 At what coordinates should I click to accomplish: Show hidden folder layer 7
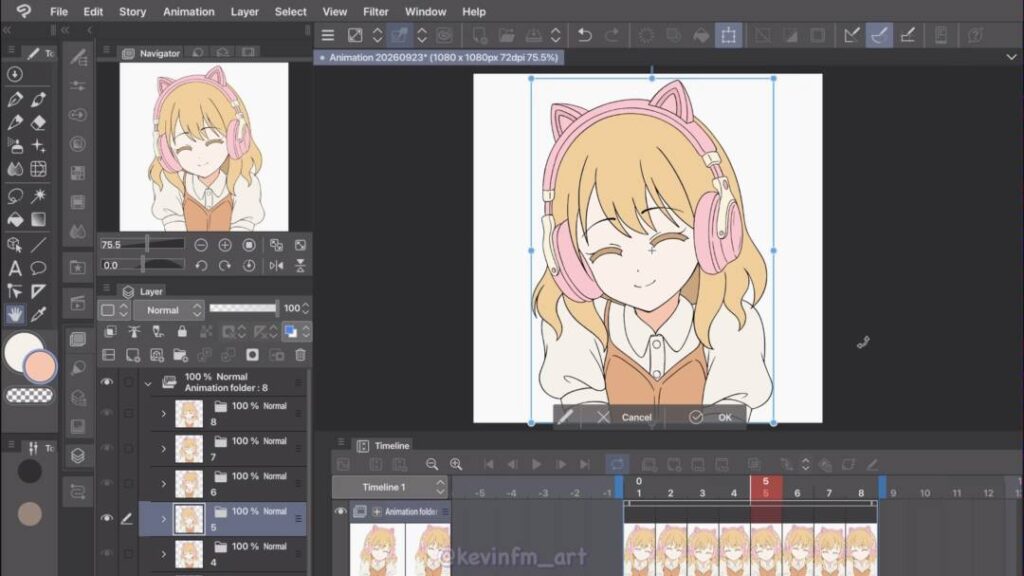point(106,449)
